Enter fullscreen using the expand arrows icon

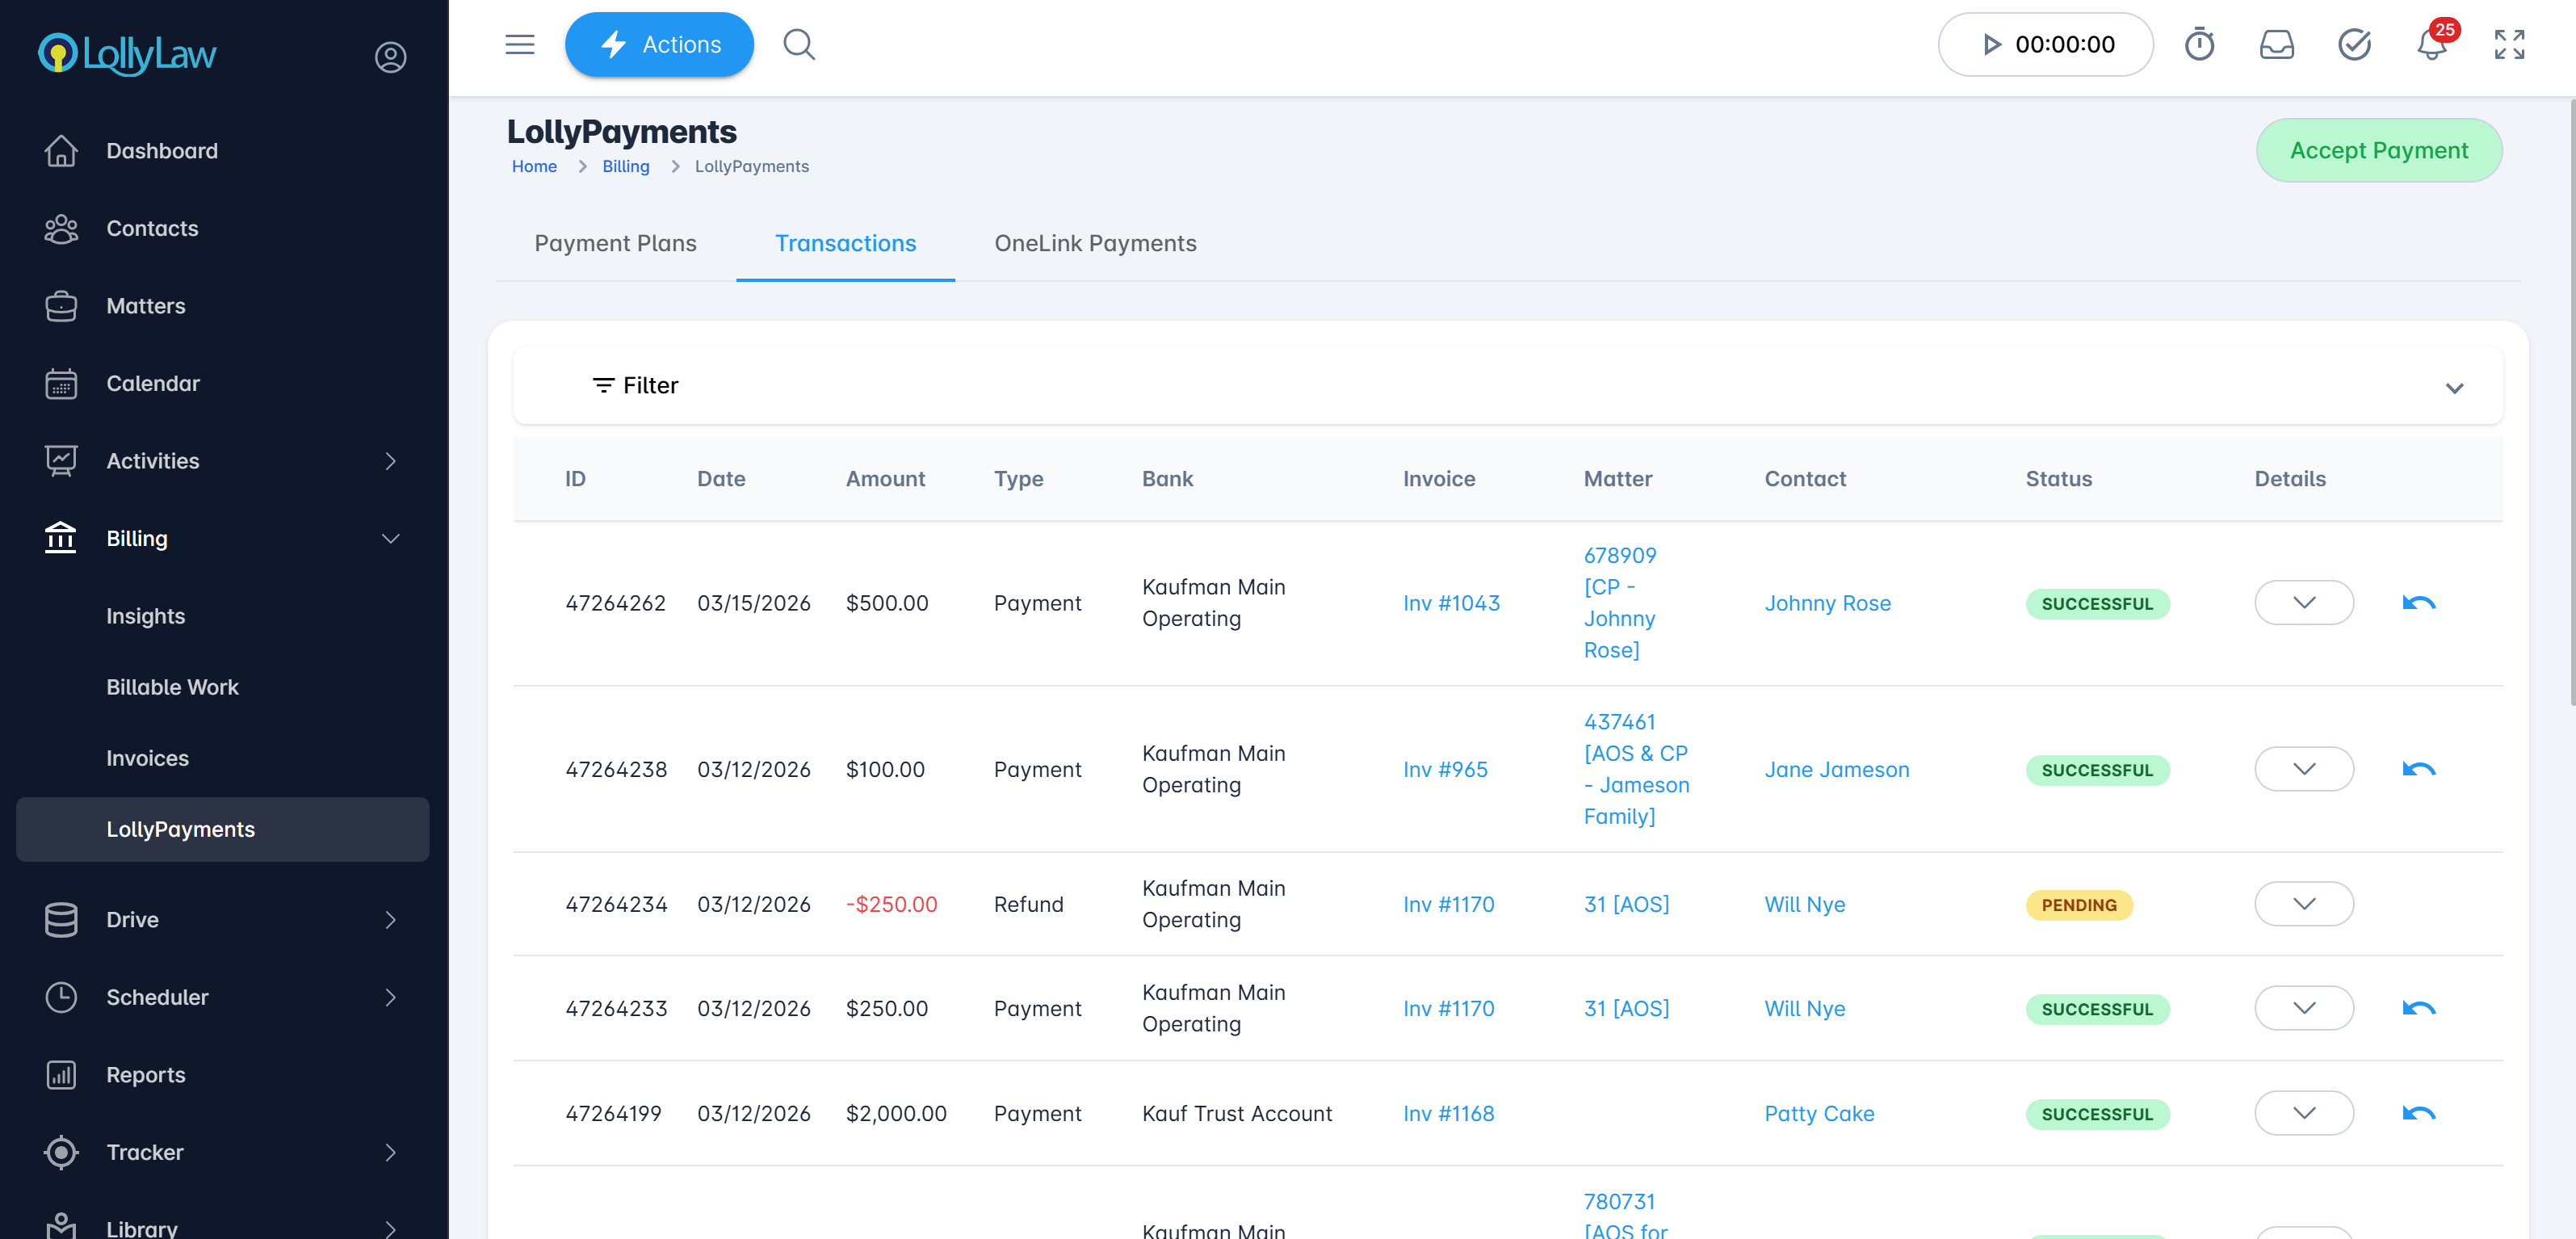pyautogui.click(x=2508, y=44)
